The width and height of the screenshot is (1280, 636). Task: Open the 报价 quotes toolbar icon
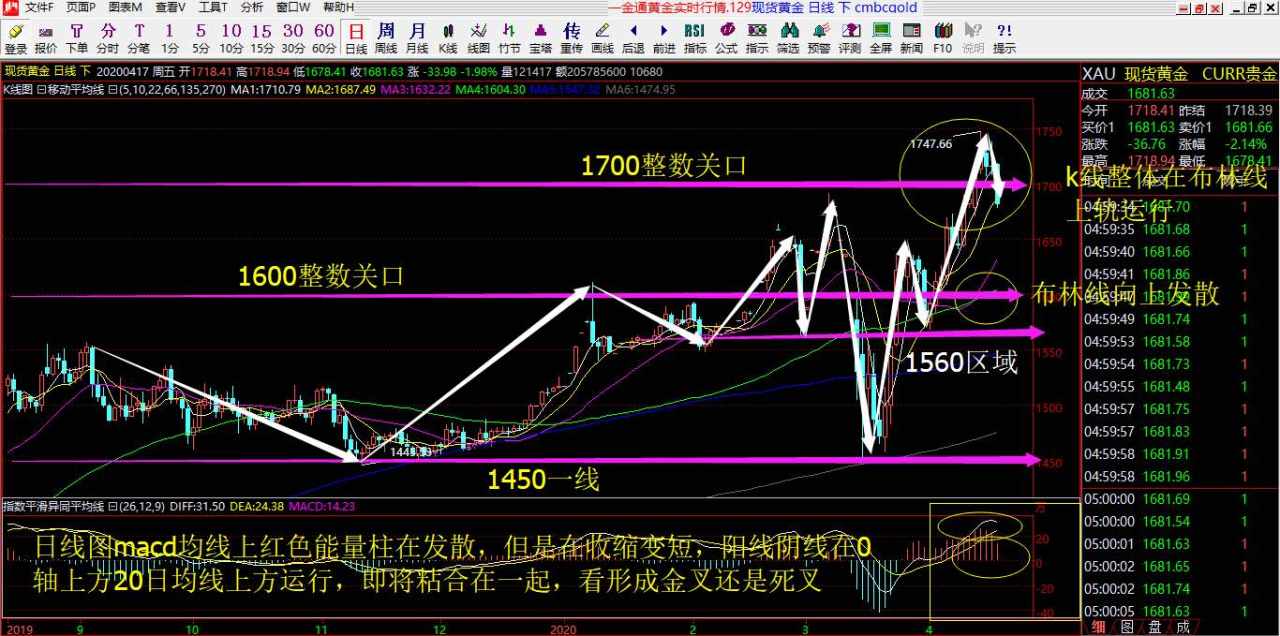tap(46, 38)
